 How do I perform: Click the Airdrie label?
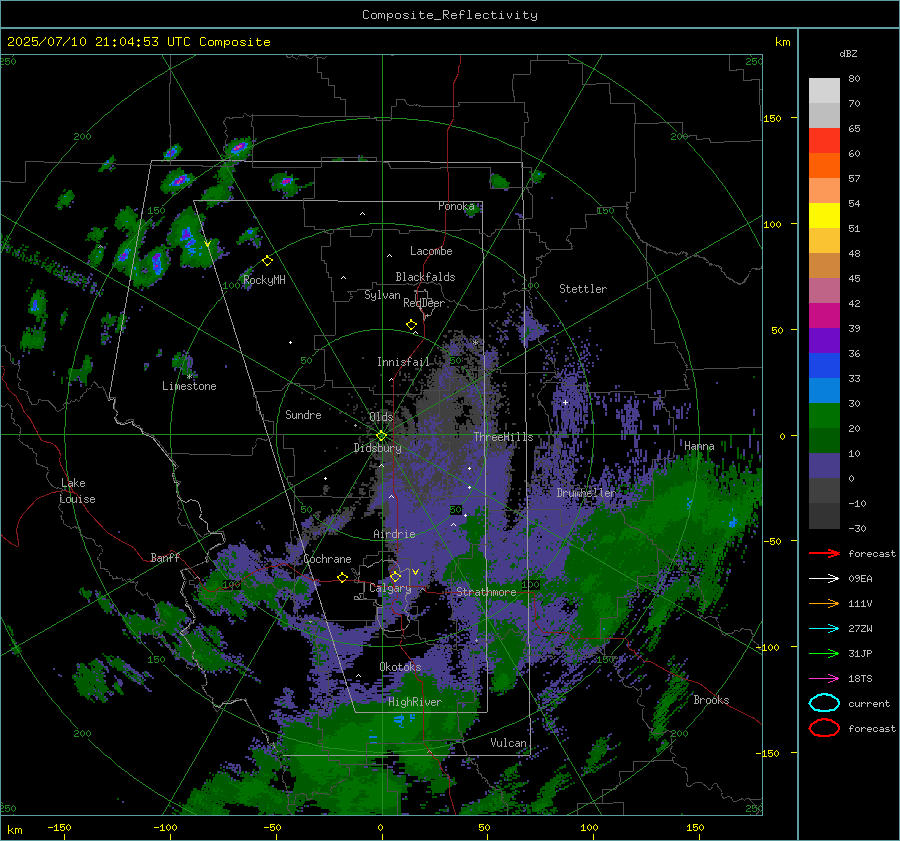tap(394, 534)
